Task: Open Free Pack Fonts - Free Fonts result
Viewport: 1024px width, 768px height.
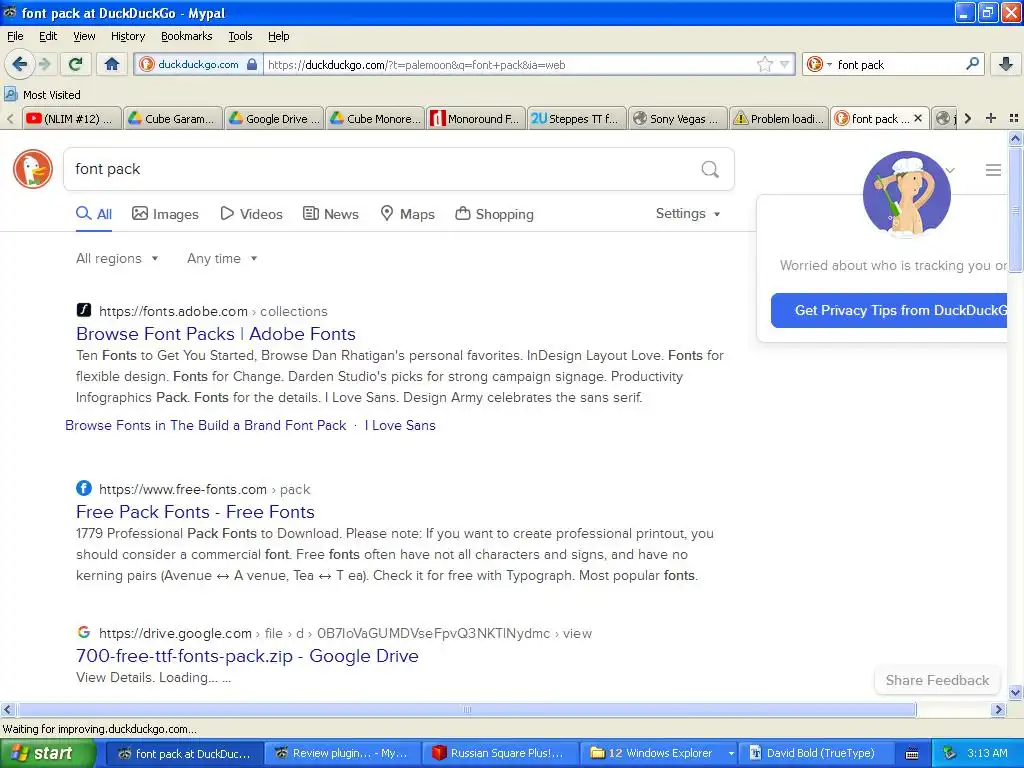Action: pyautogui.click(x=195, y=511)
